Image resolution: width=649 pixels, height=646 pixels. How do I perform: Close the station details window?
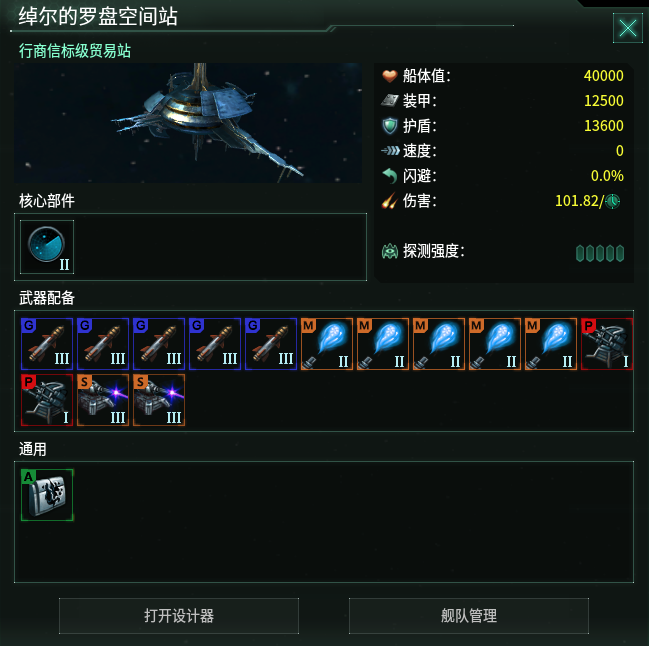tap(628, 28)
